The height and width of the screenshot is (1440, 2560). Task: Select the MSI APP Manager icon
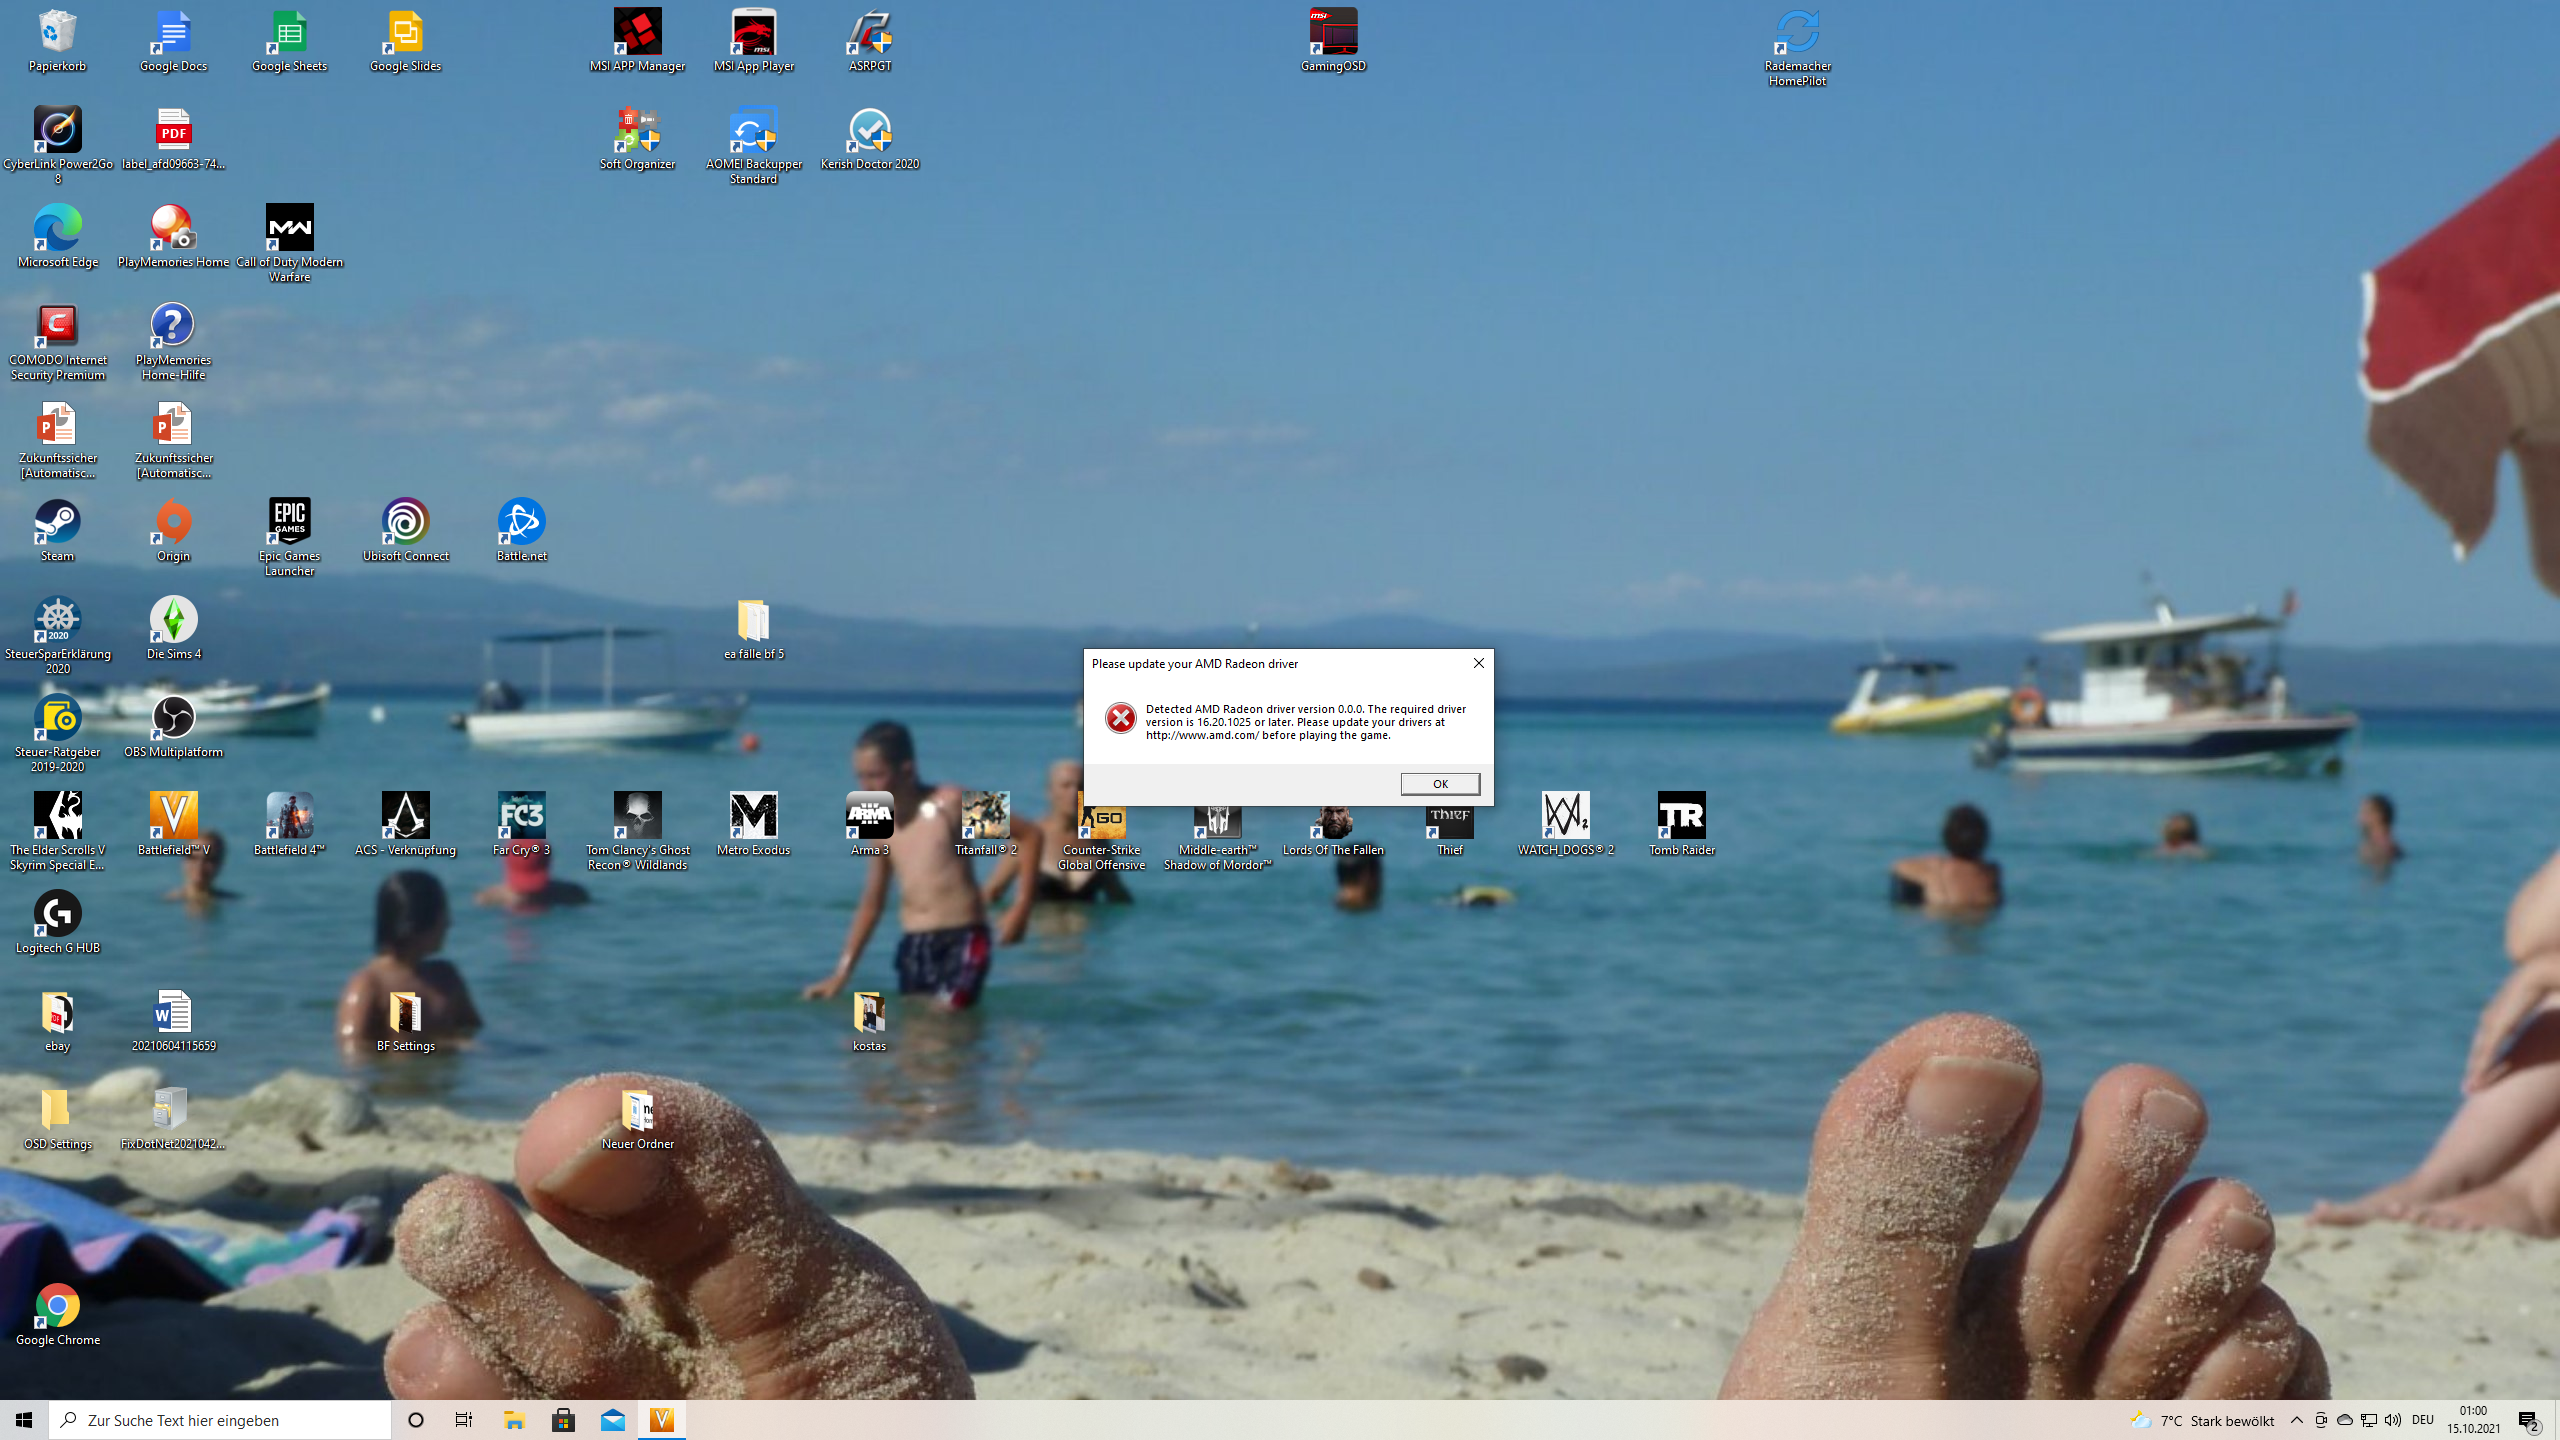[637, 32]
